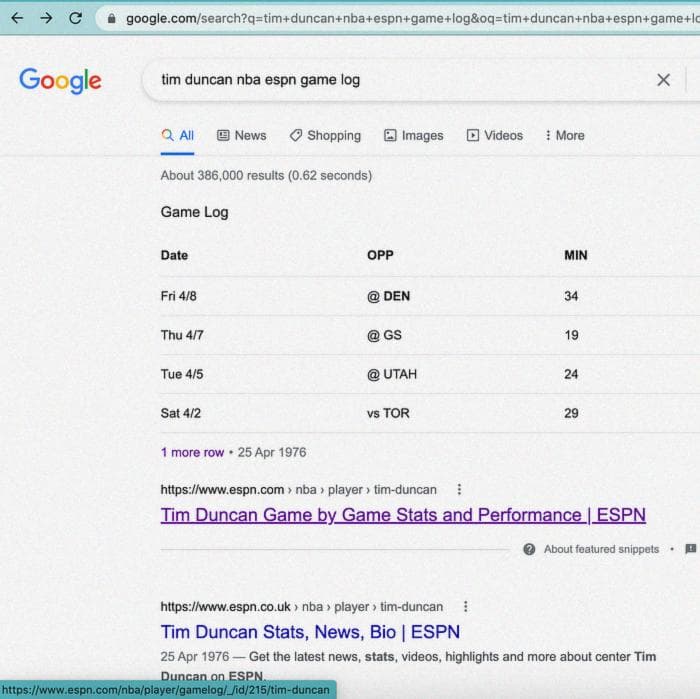Click the browser forward arrow
The width and height of the screenshot is (700, 699).
pos(46,18)
